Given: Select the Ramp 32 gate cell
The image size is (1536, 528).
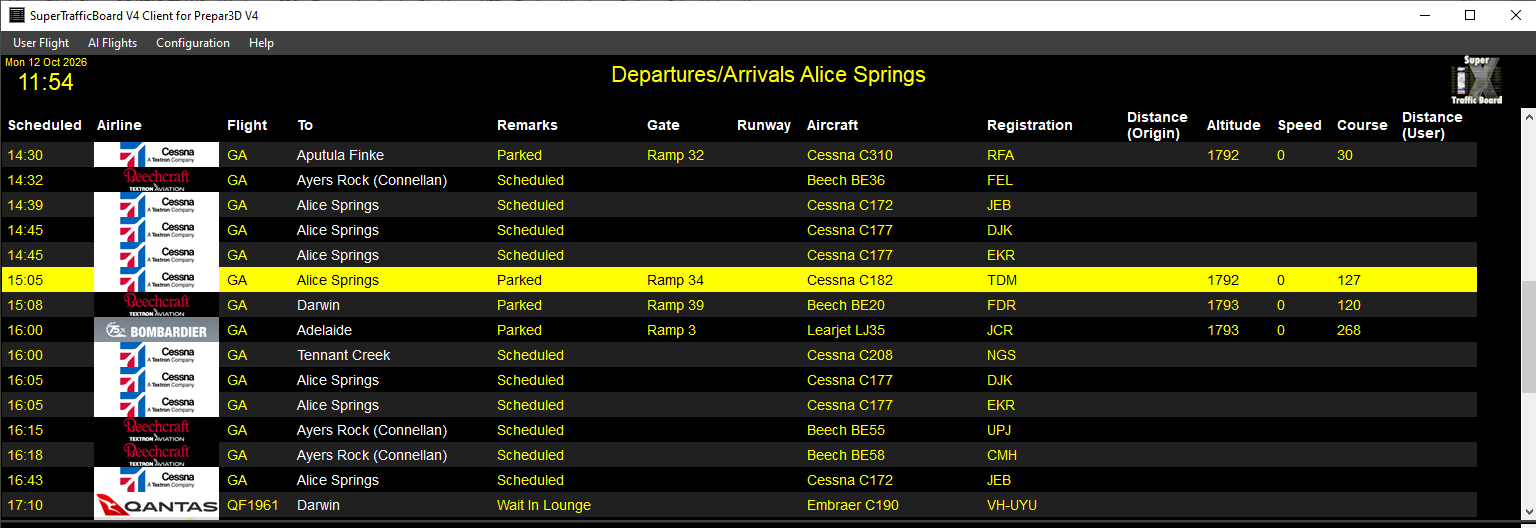Looking at the screenshot, I should point(675,155).
